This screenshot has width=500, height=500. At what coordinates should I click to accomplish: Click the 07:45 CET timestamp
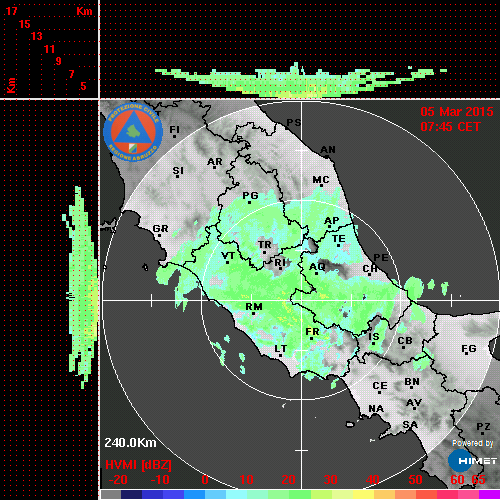[450, 127]
